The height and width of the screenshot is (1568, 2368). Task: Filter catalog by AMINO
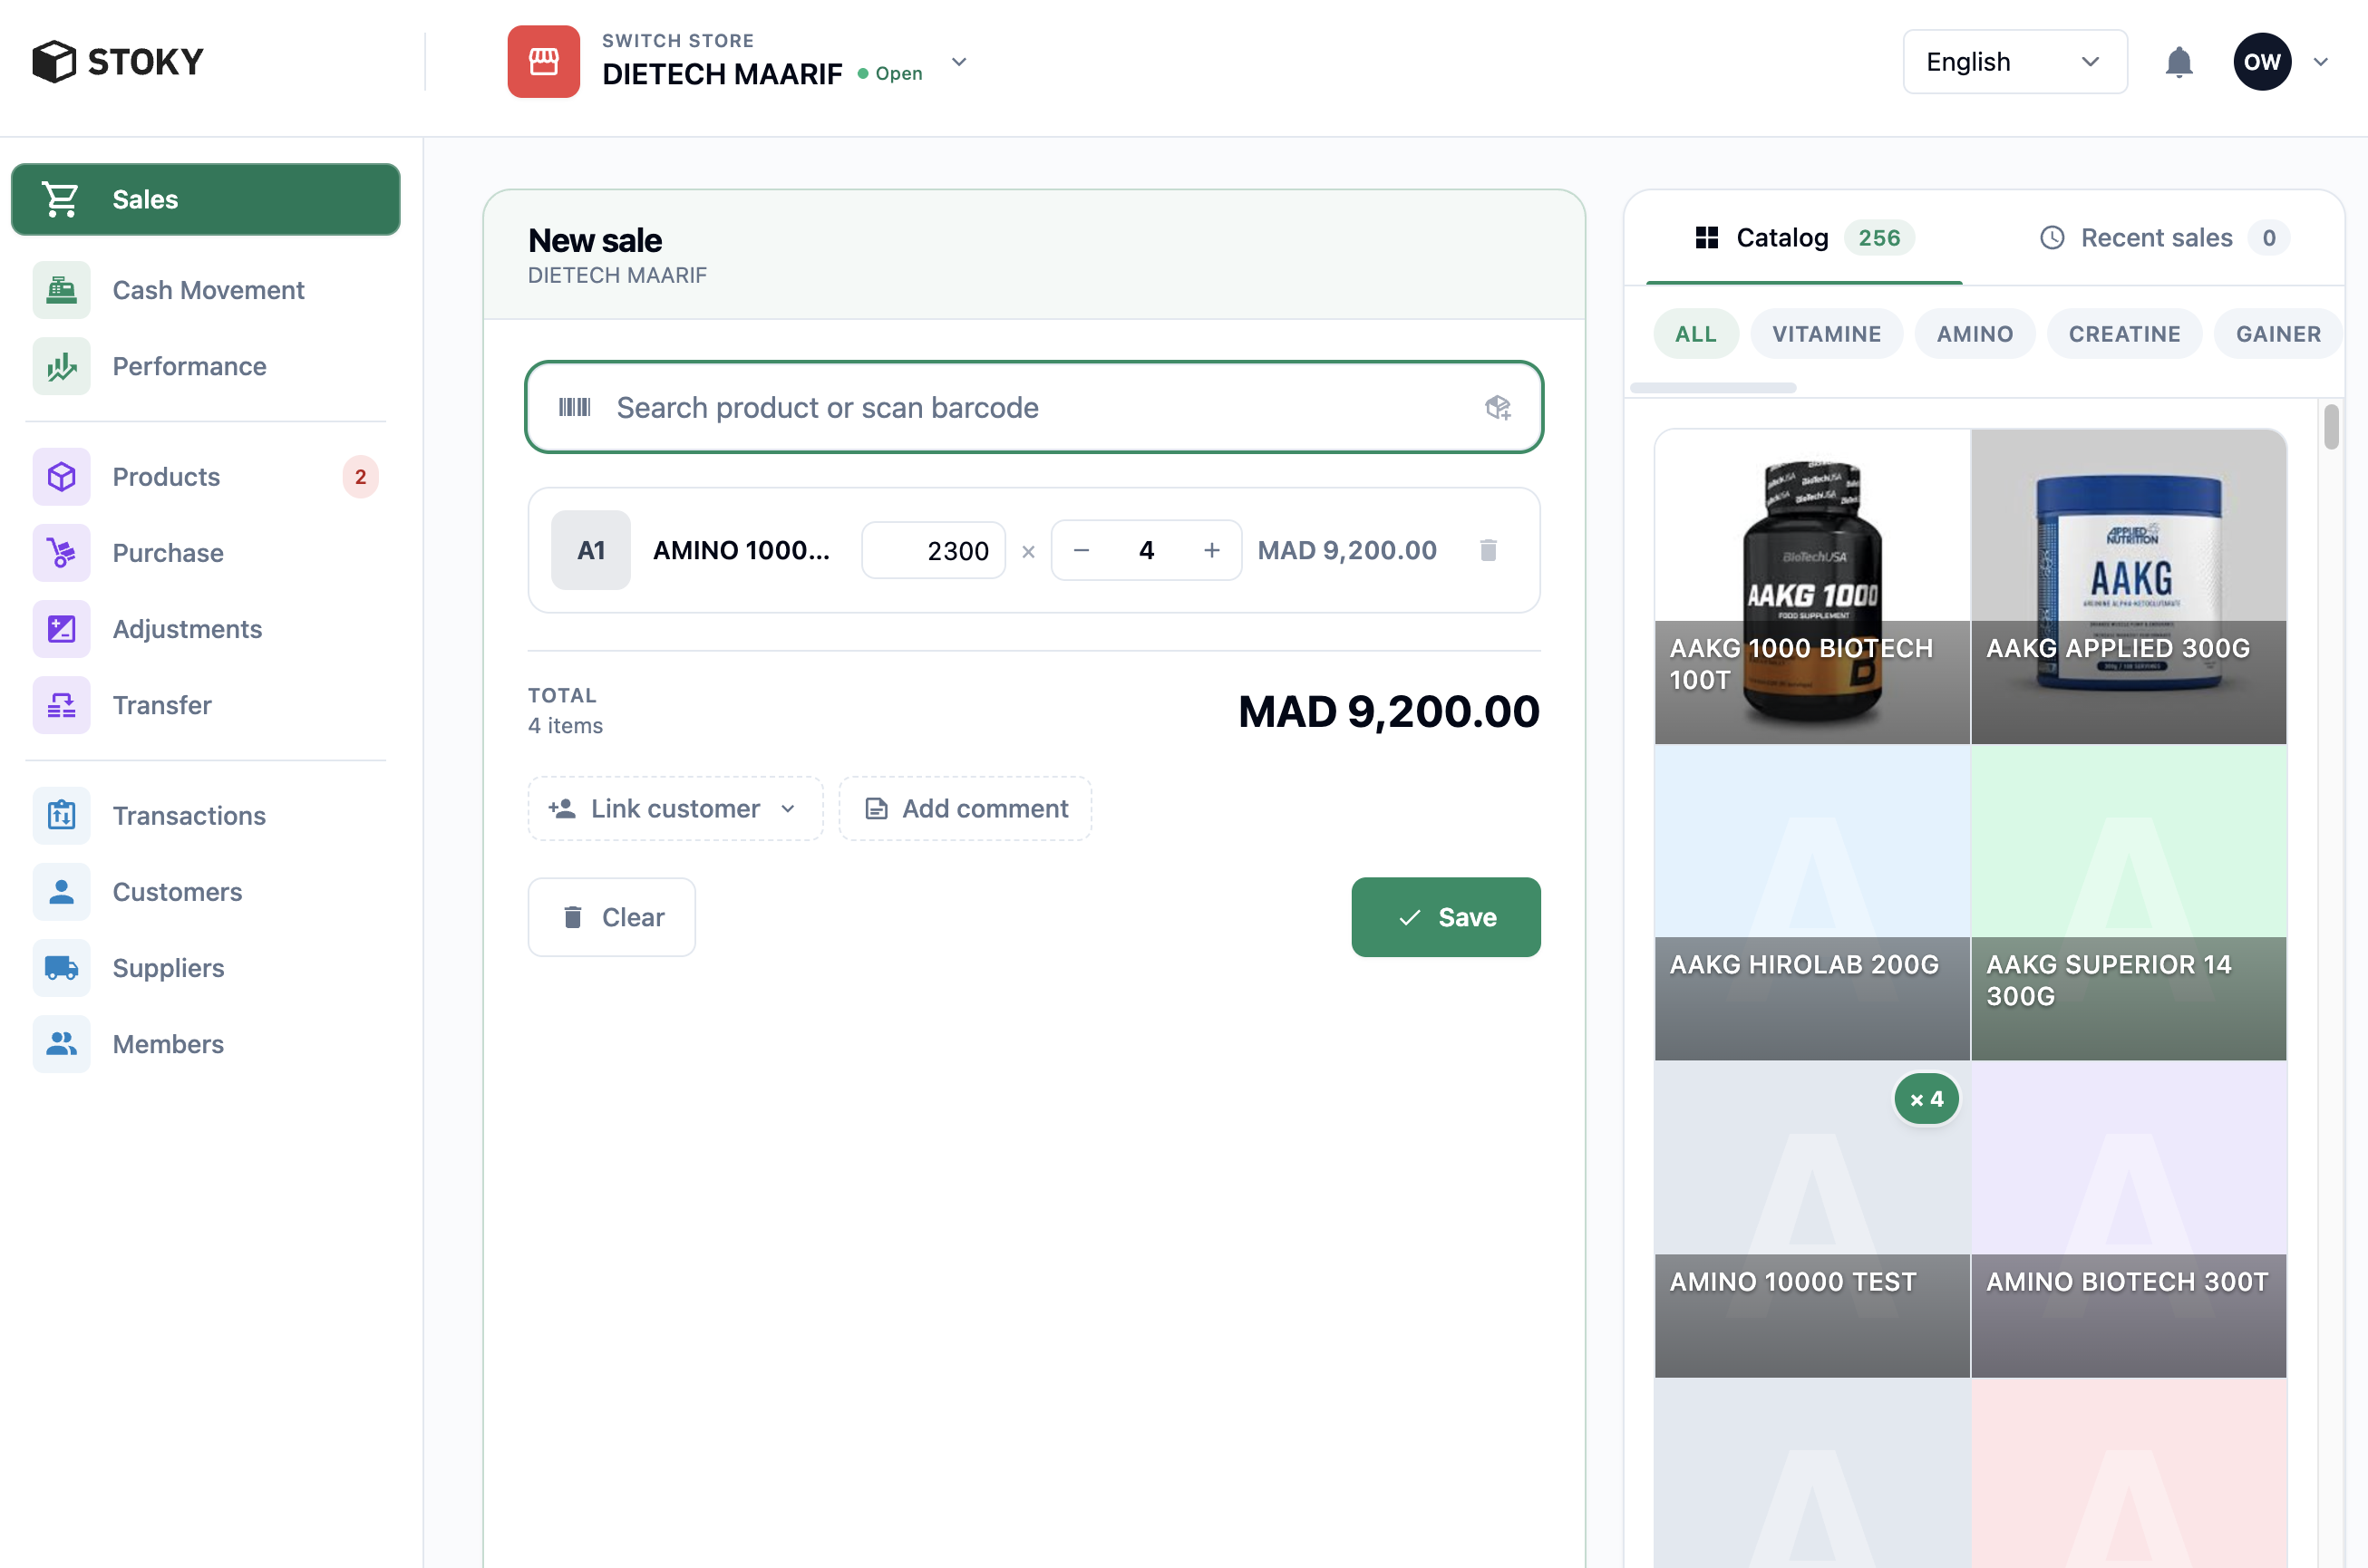point(1974,334)
